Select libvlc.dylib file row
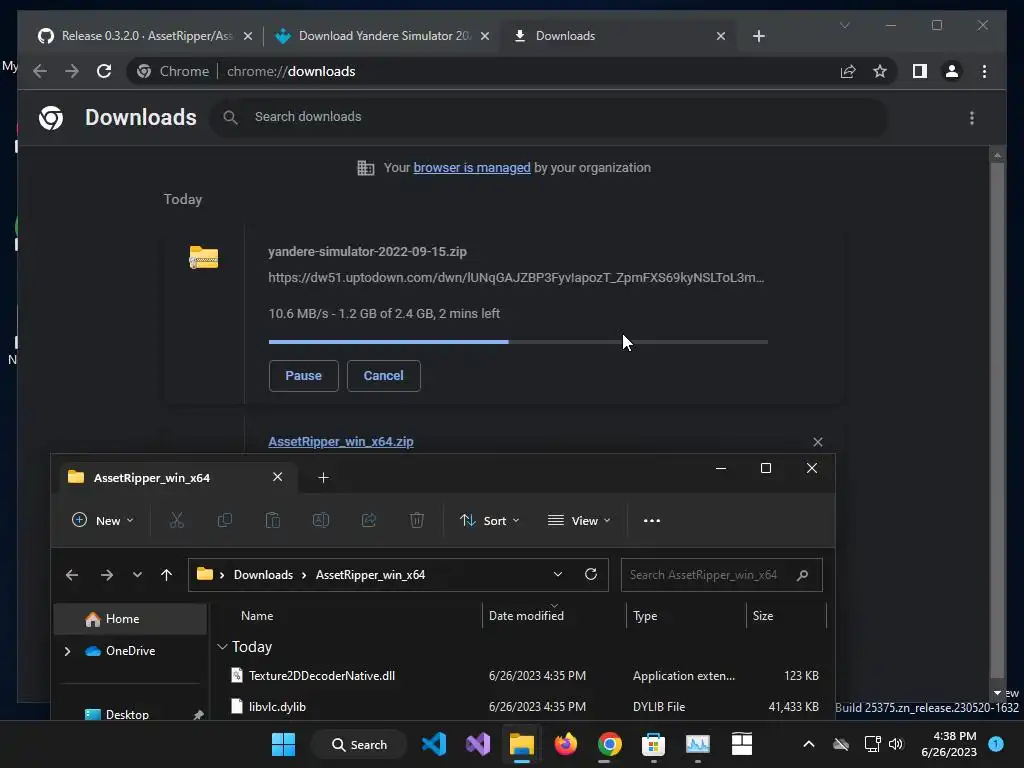Screen dimensions: 1024x768 526,707
